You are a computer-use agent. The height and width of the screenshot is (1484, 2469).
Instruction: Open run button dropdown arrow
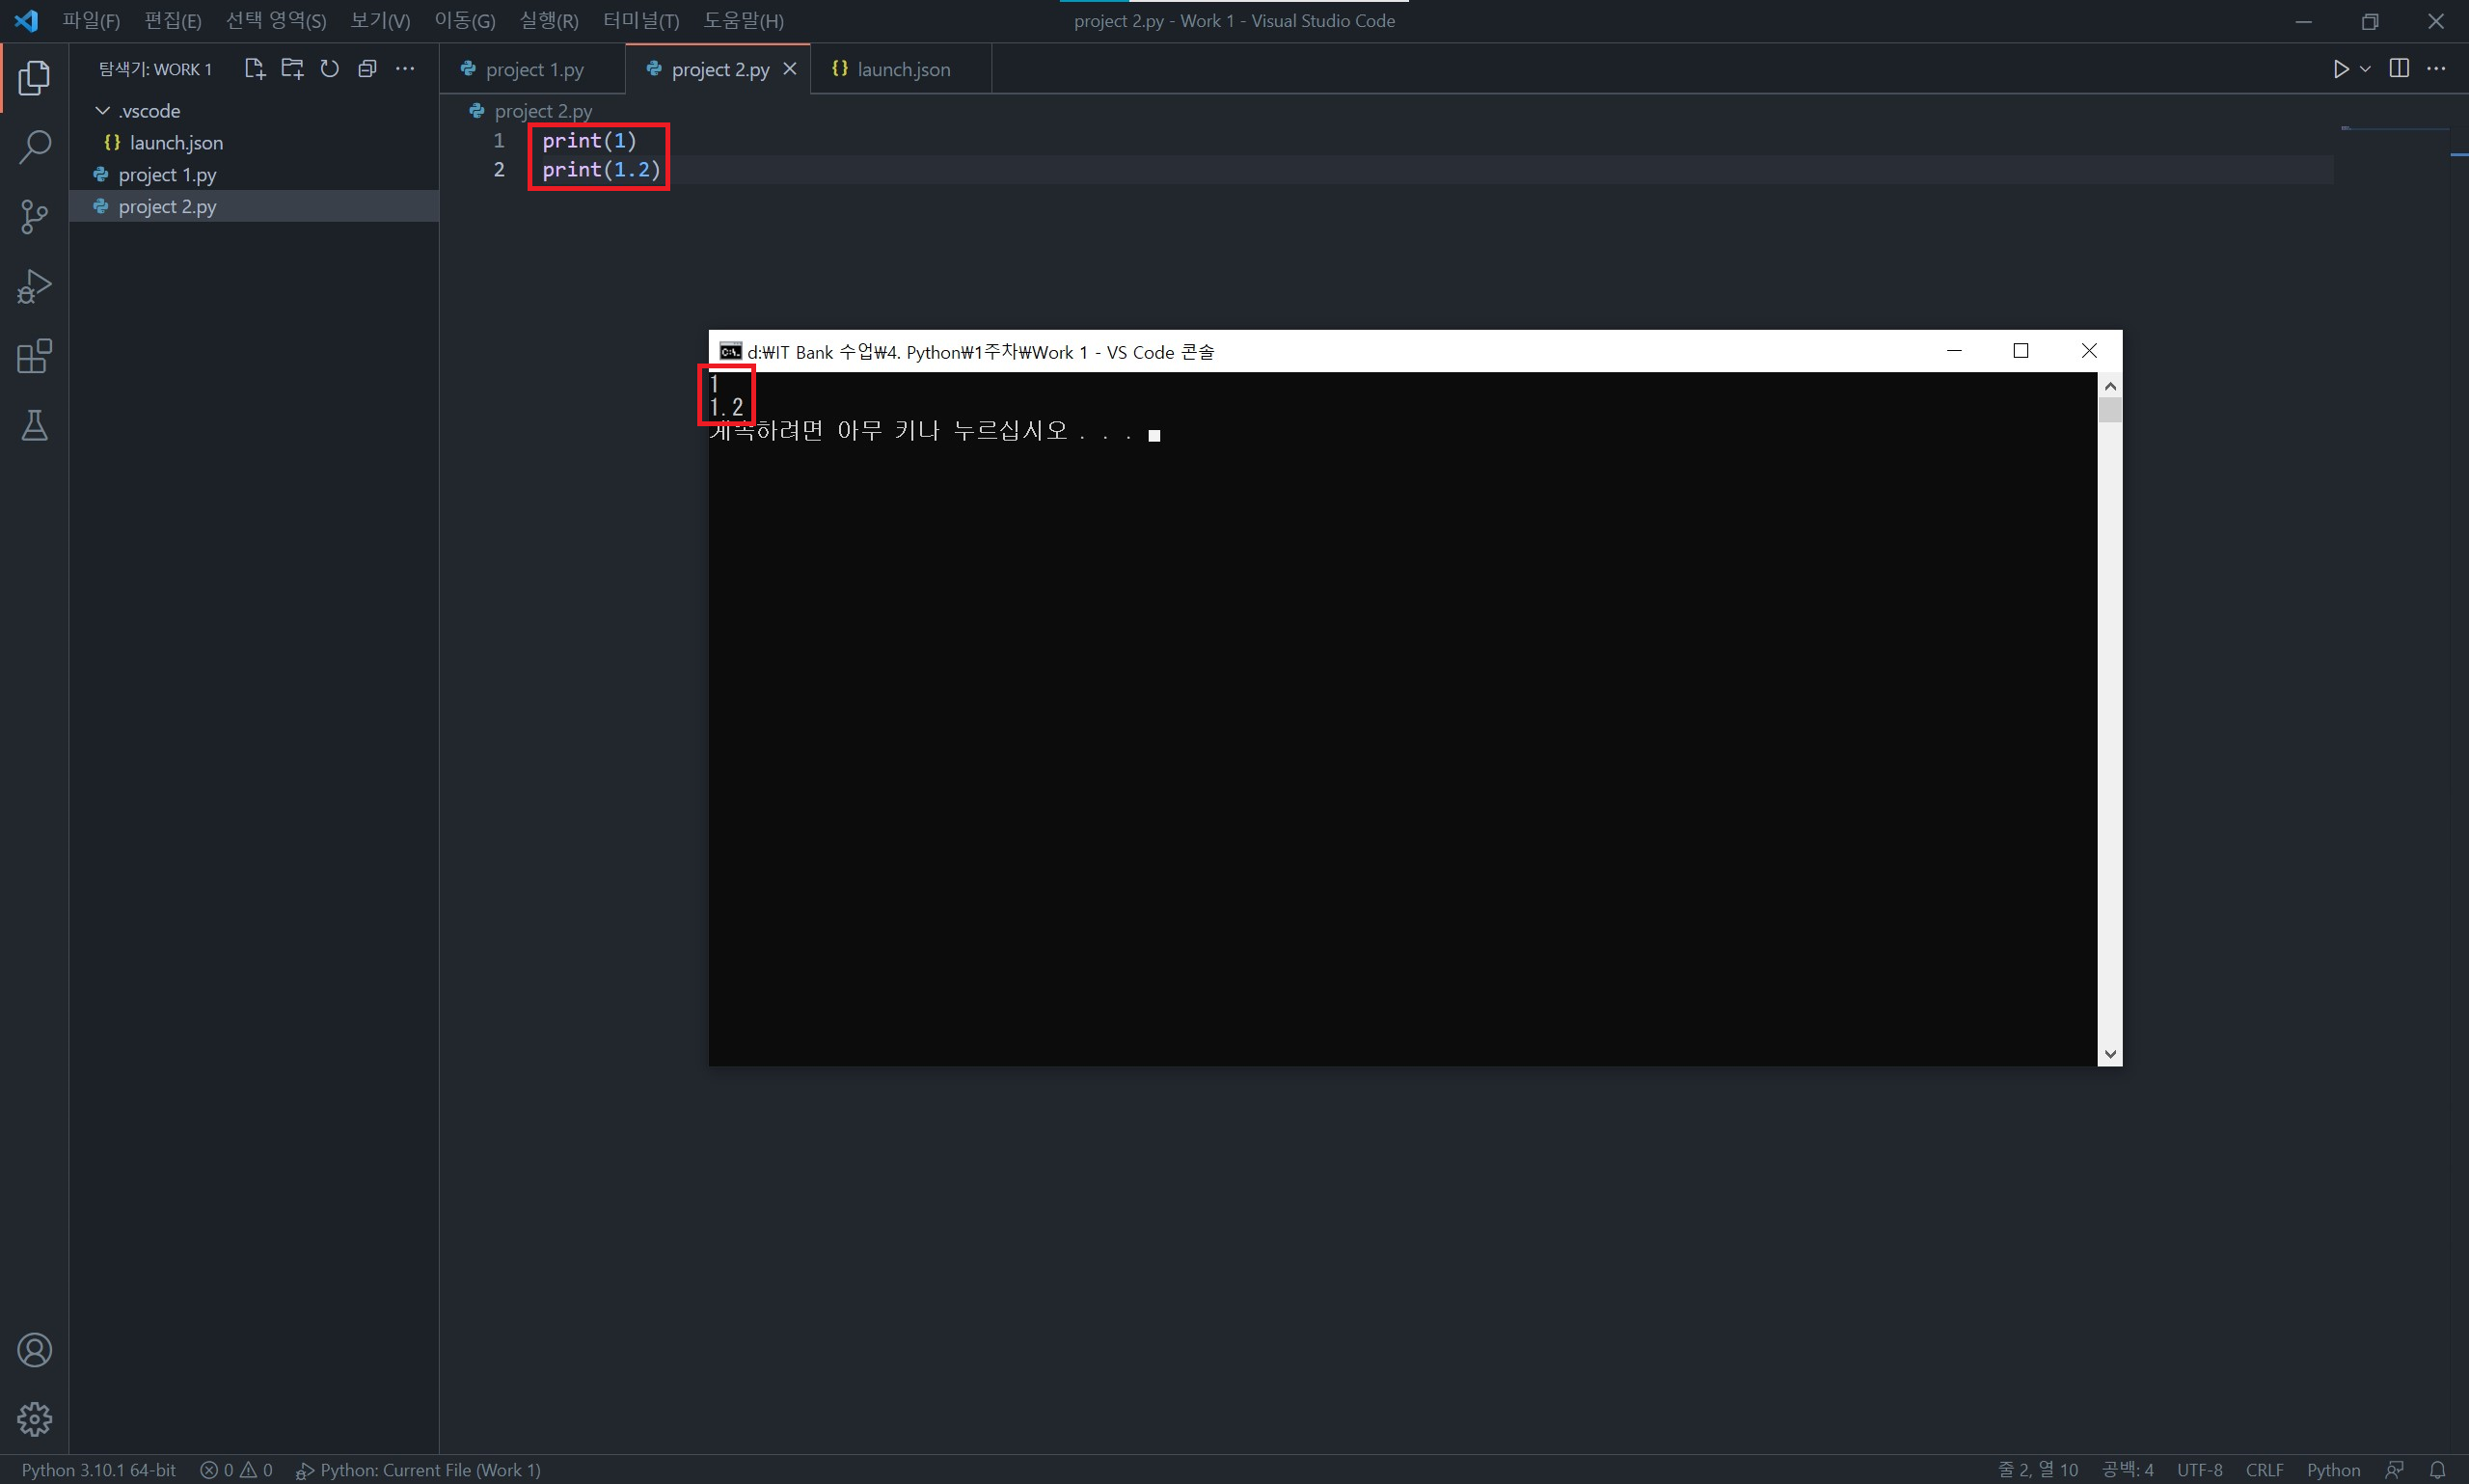pyautogui.click(x=2365, y=69)
